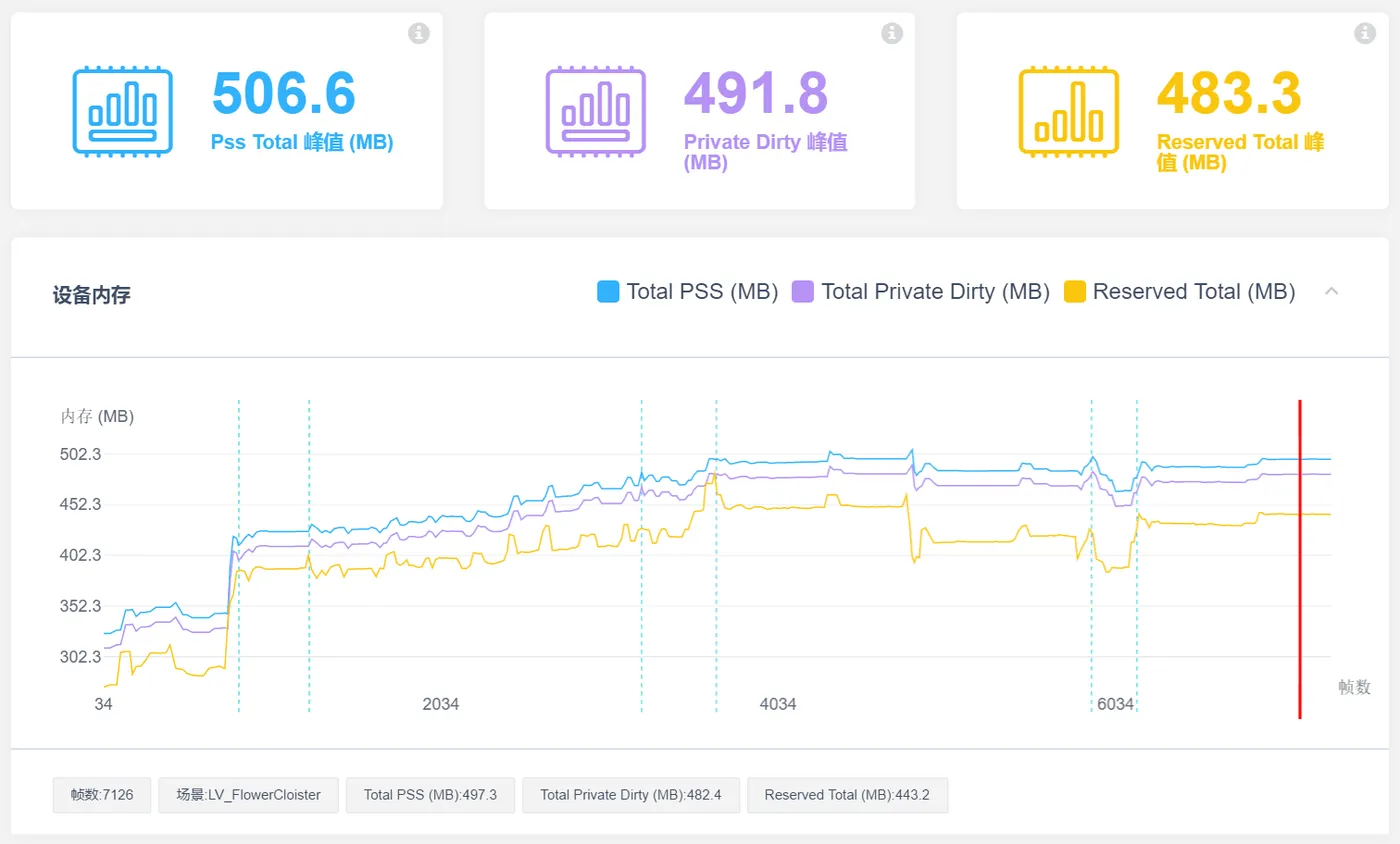The image size is (1400, 844).
Task: Click the 6034 x-axis frame label
Action: (1115, 704)
